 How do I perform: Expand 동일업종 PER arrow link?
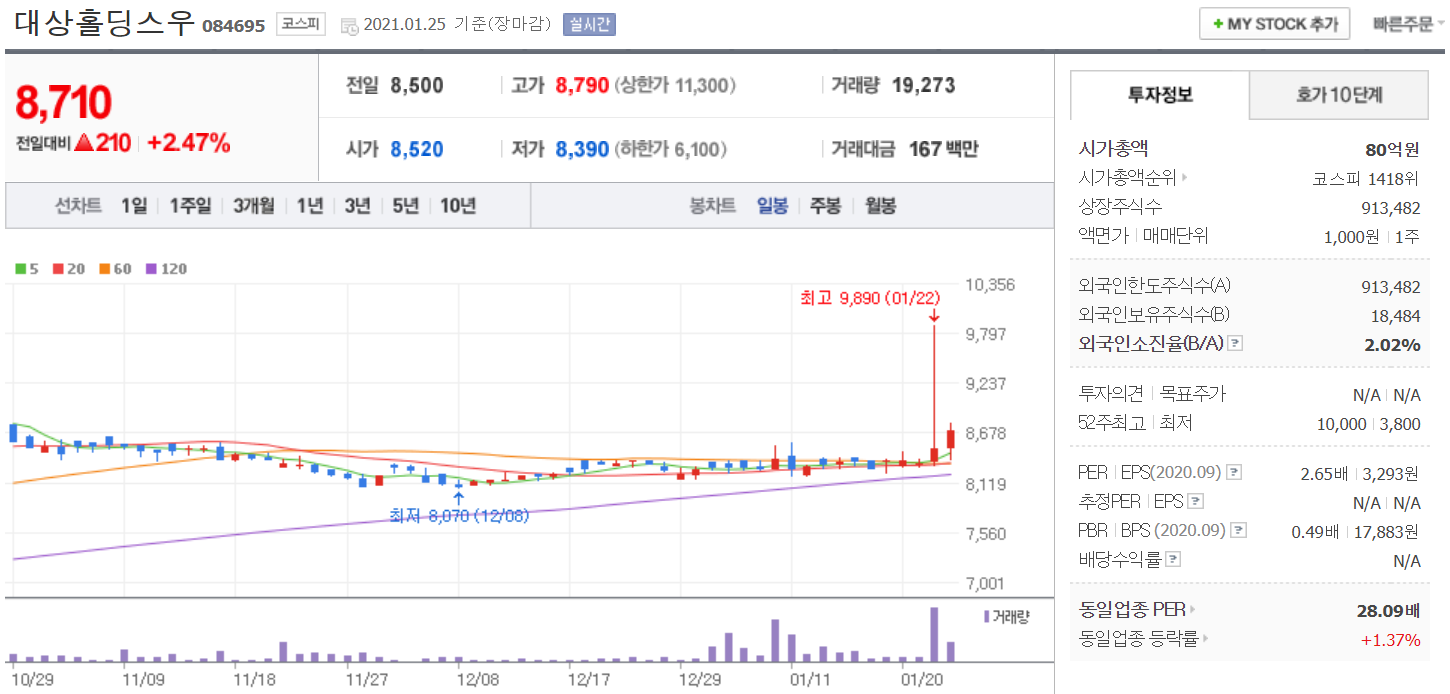[1193, 609]
